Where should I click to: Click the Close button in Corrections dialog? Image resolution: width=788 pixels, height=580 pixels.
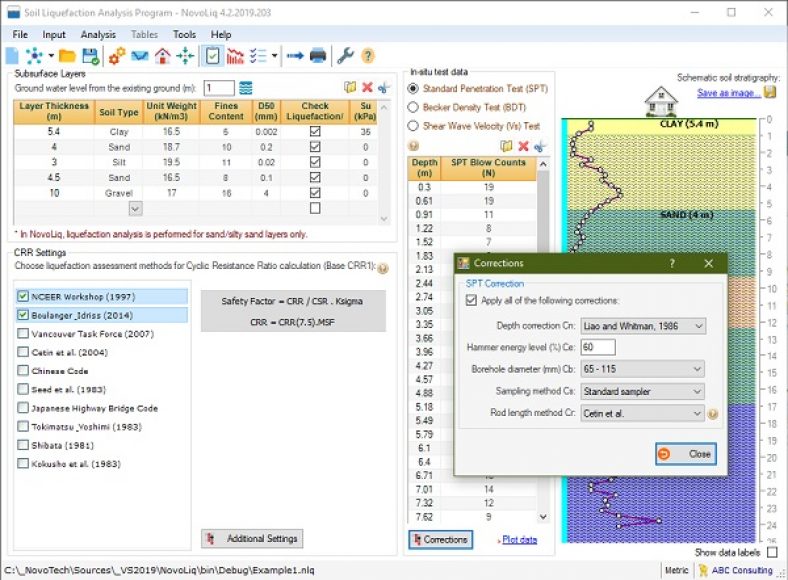pyautogui.click(x=686, y=454)
